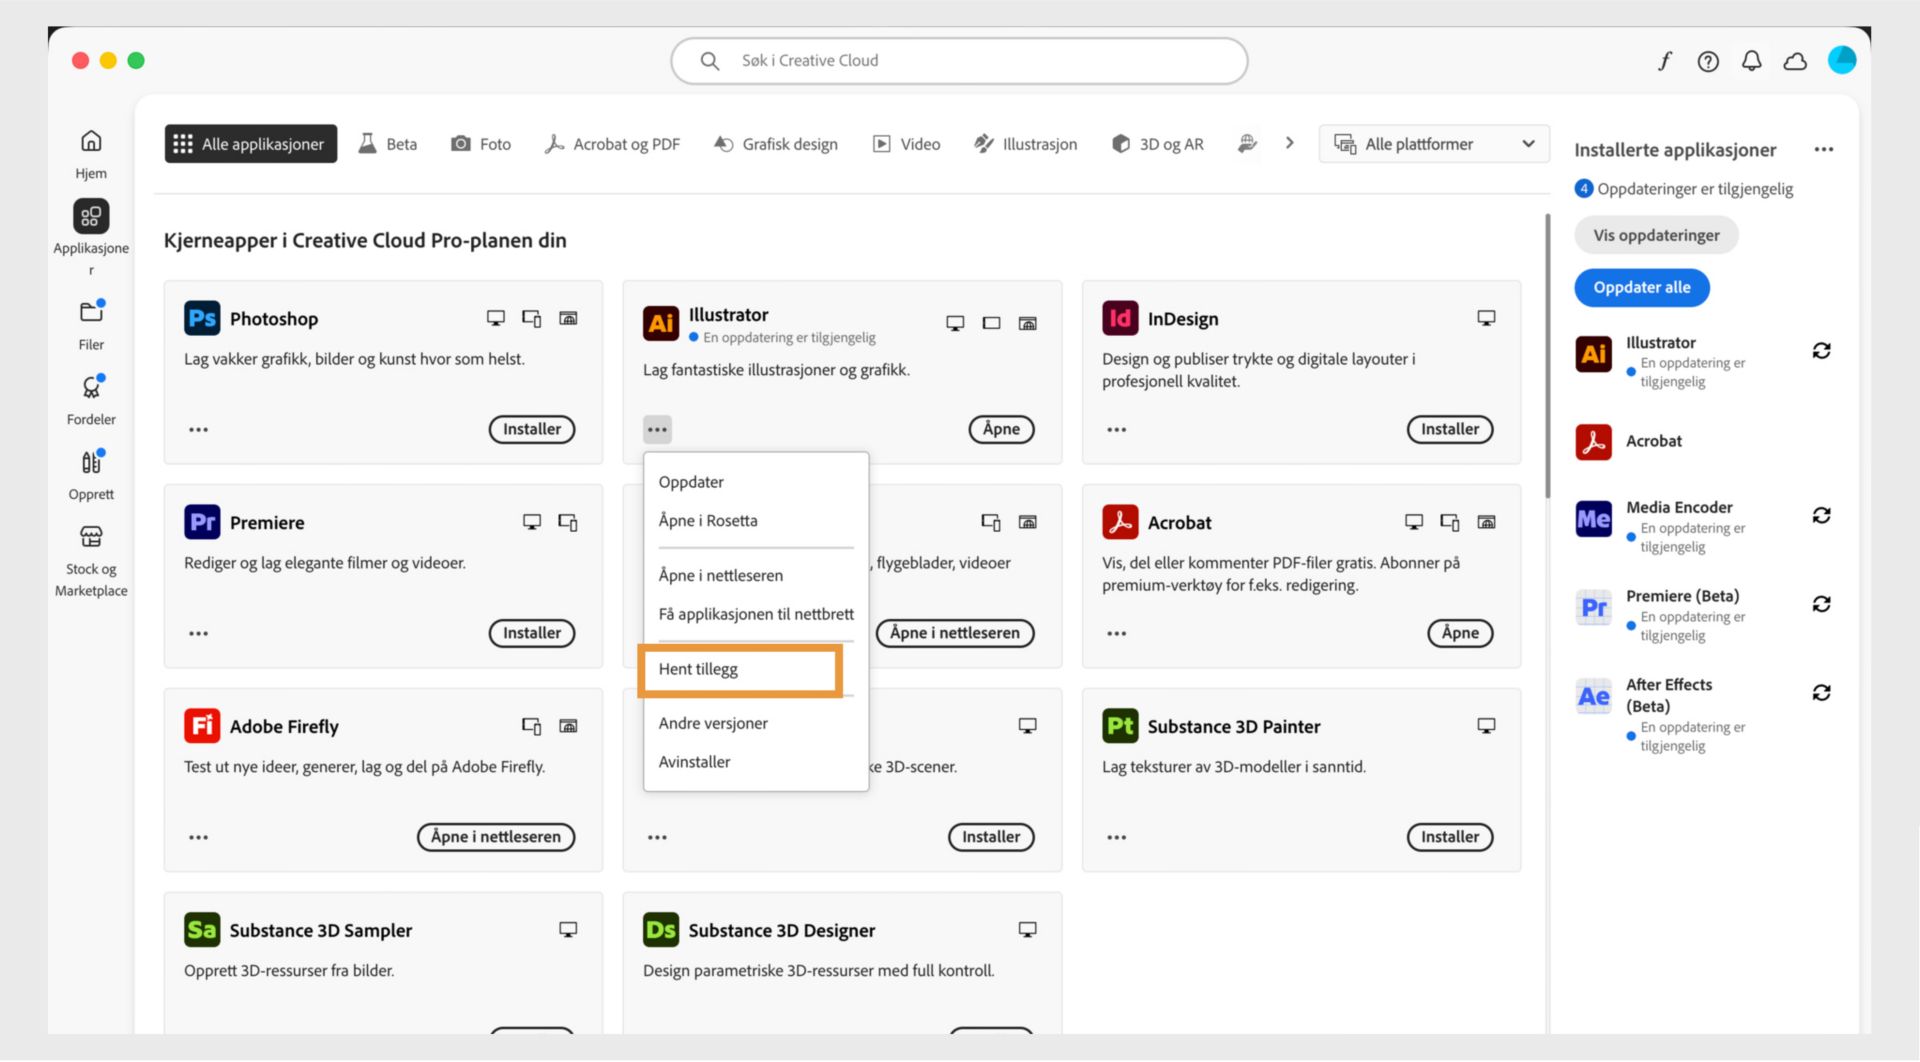Viewport: 1920px width, 1062px height.
Task: Click the Acrobat app icon in the card
Action: pos(1120,522)
